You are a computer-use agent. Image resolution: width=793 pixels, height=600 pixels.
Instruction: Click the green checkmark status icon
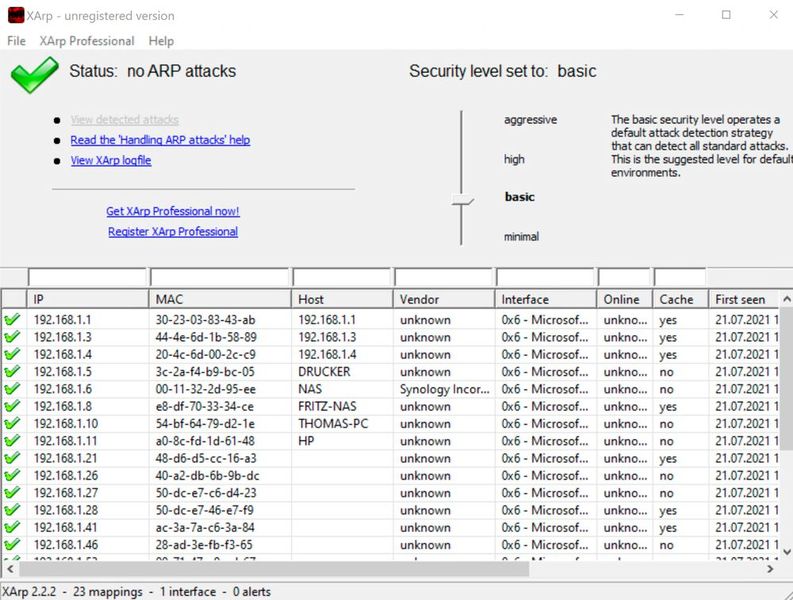click(x=35, y=74)
